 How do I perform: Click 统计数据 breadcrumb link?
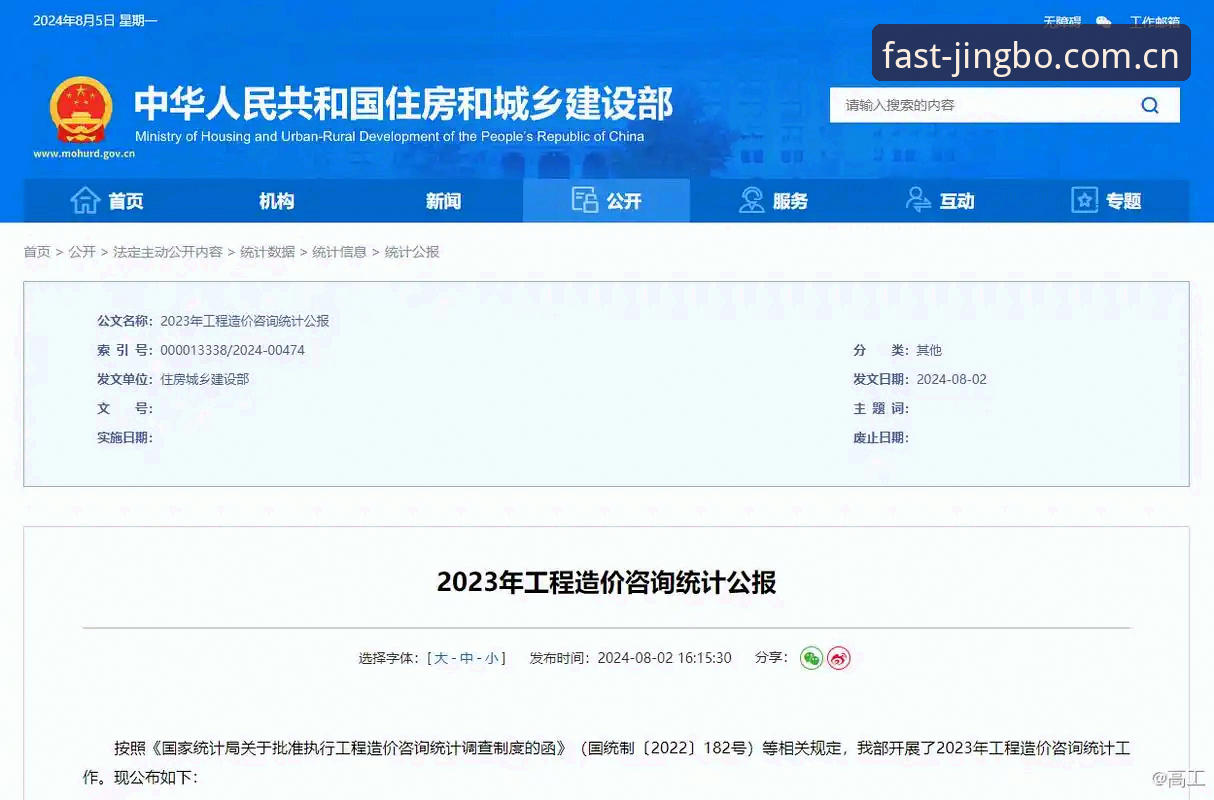point(268,252)
